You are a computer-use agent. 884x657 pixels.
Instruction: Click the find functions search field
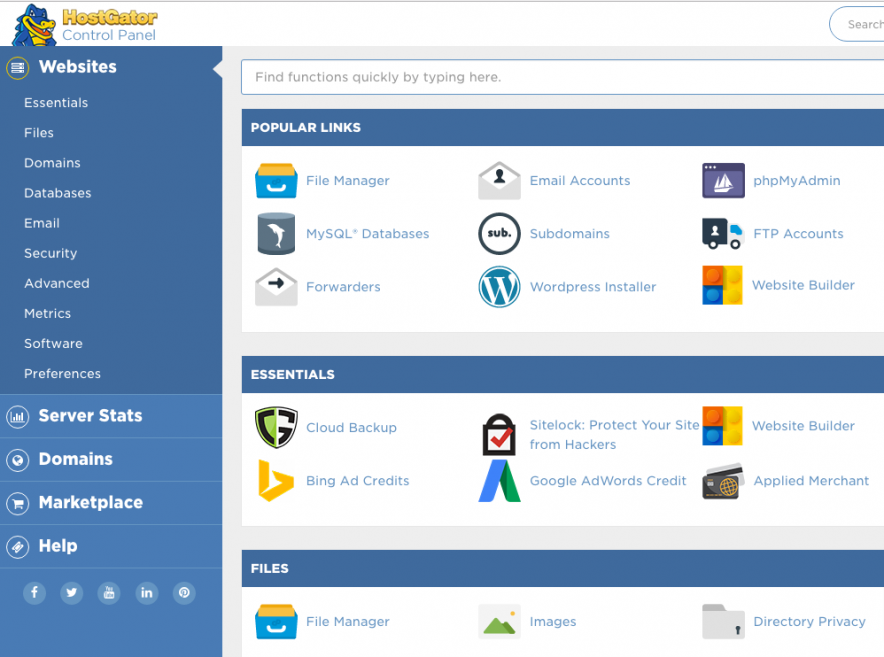pos(560,76)
